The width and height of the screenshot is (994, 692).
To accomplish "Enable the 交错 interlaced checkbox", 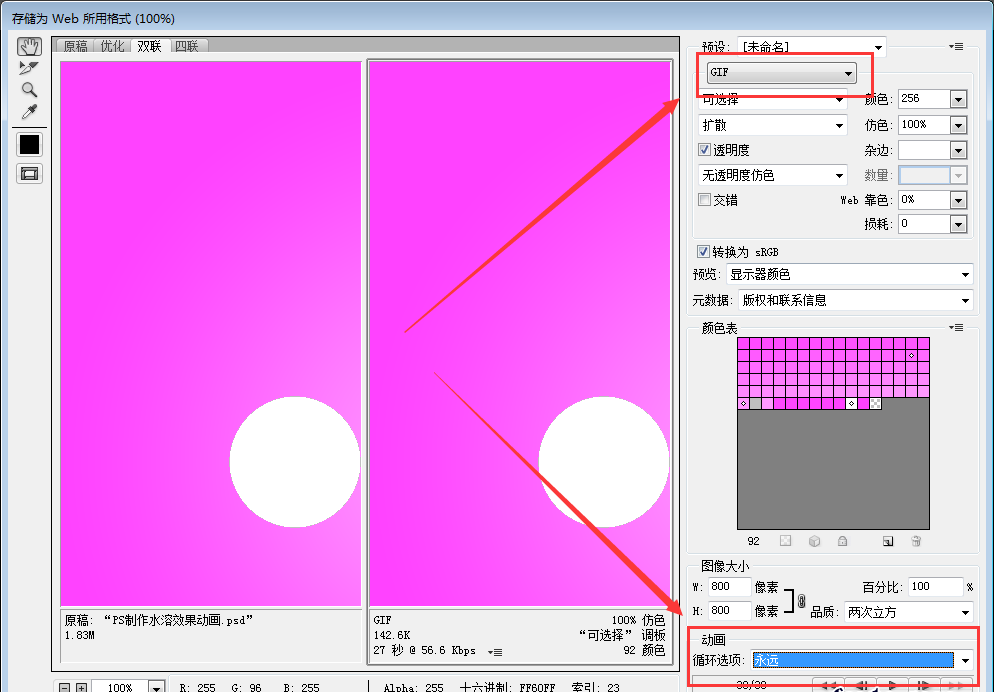I will click(x=703, y=200).
